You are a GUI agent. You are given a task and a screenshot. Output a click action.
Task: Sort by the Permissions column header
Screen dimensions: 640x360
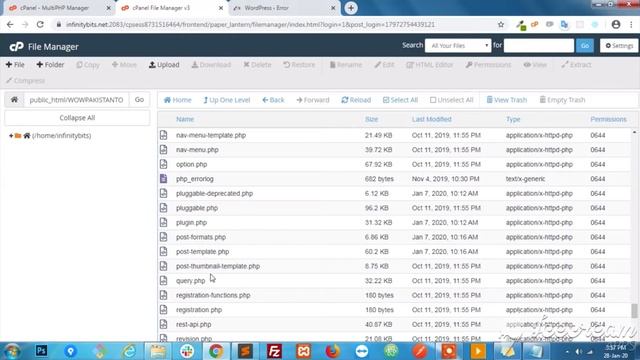[x=608, y=119]
